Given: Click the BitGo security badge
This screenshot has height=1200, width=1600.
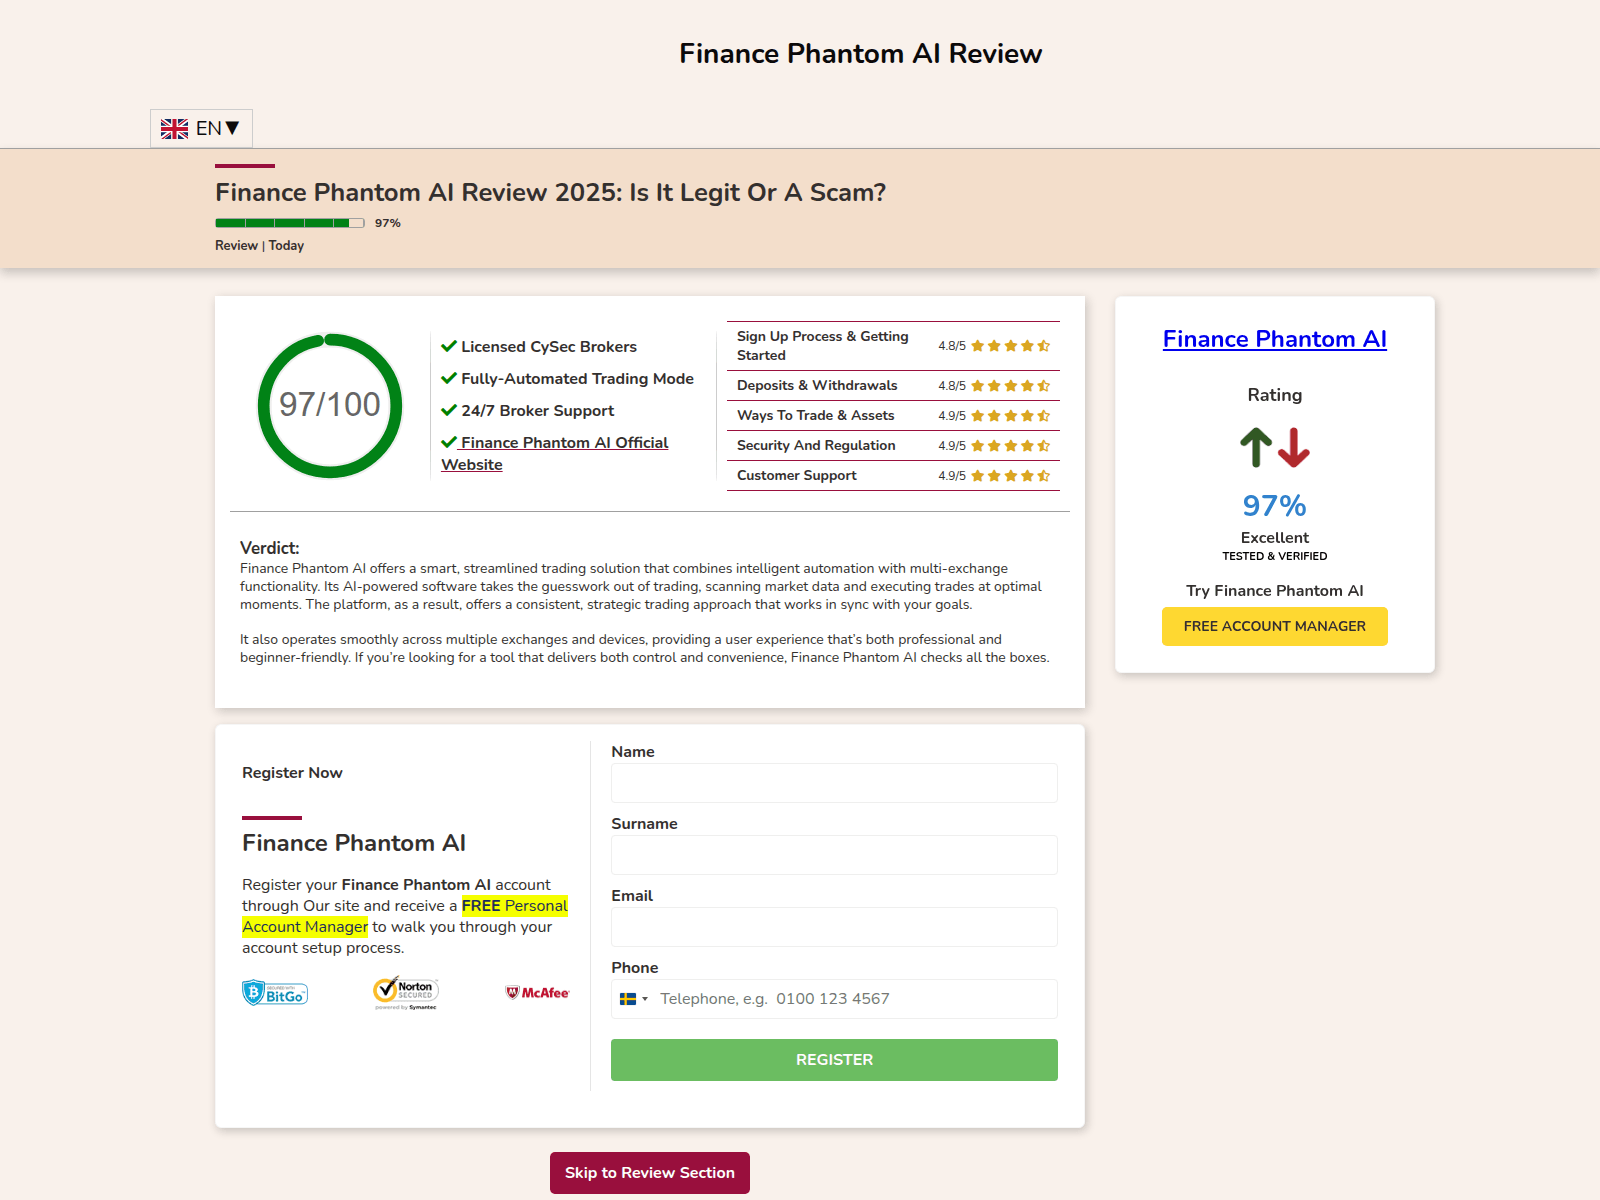Looking at the screenshot, I should pos(275,993).
